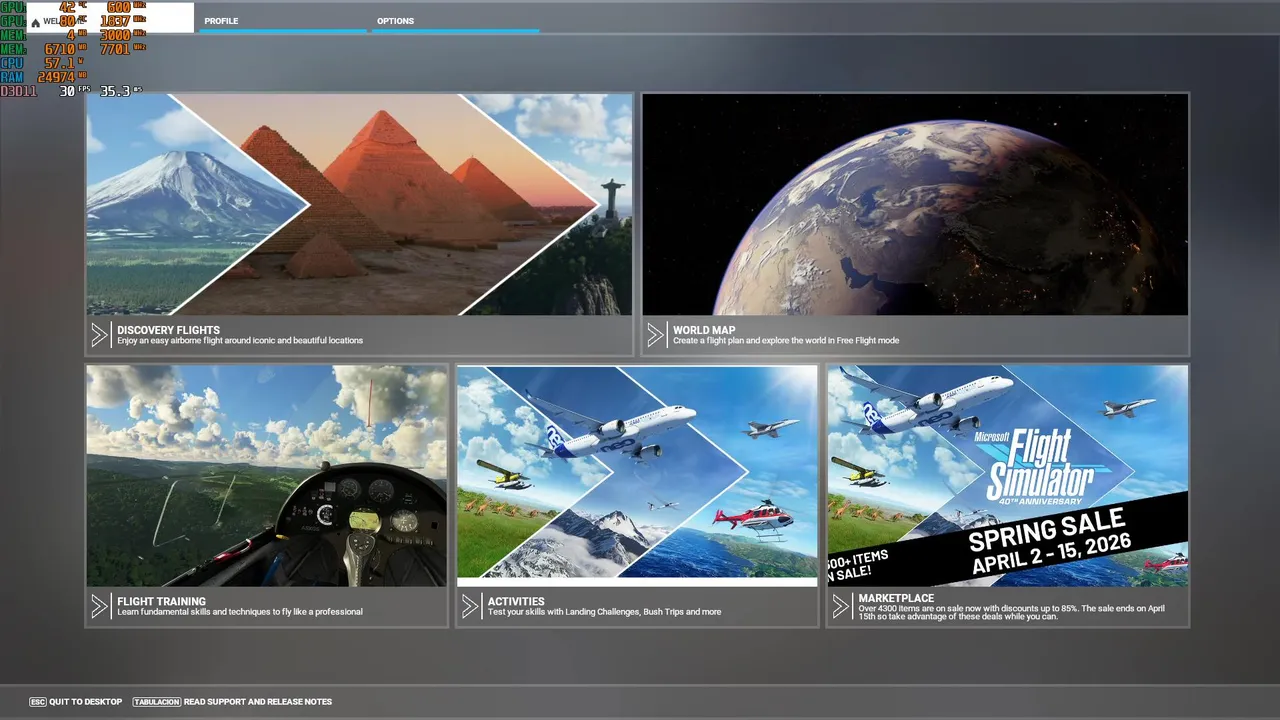Click 'Learn fundamental skills and techniques' text

pos(240,612)
